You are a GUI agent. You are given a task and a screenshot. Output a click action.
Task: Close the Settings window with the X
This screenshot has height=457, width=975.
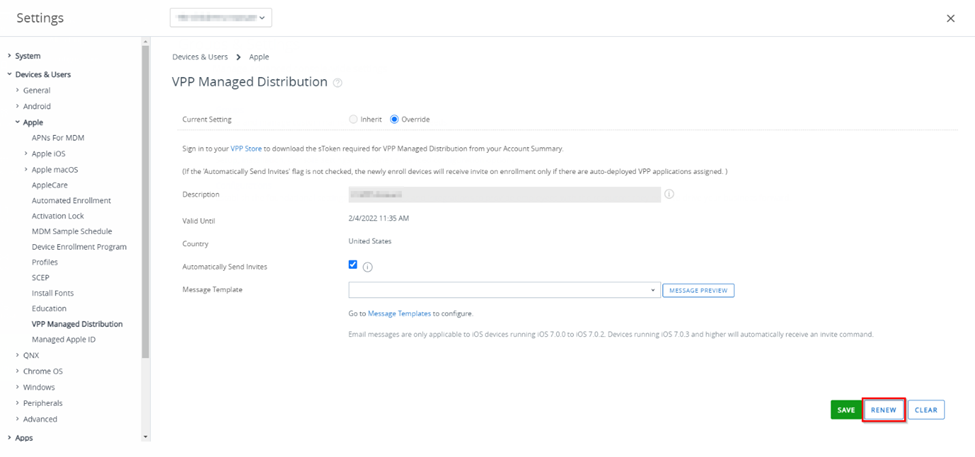[950, 19]
